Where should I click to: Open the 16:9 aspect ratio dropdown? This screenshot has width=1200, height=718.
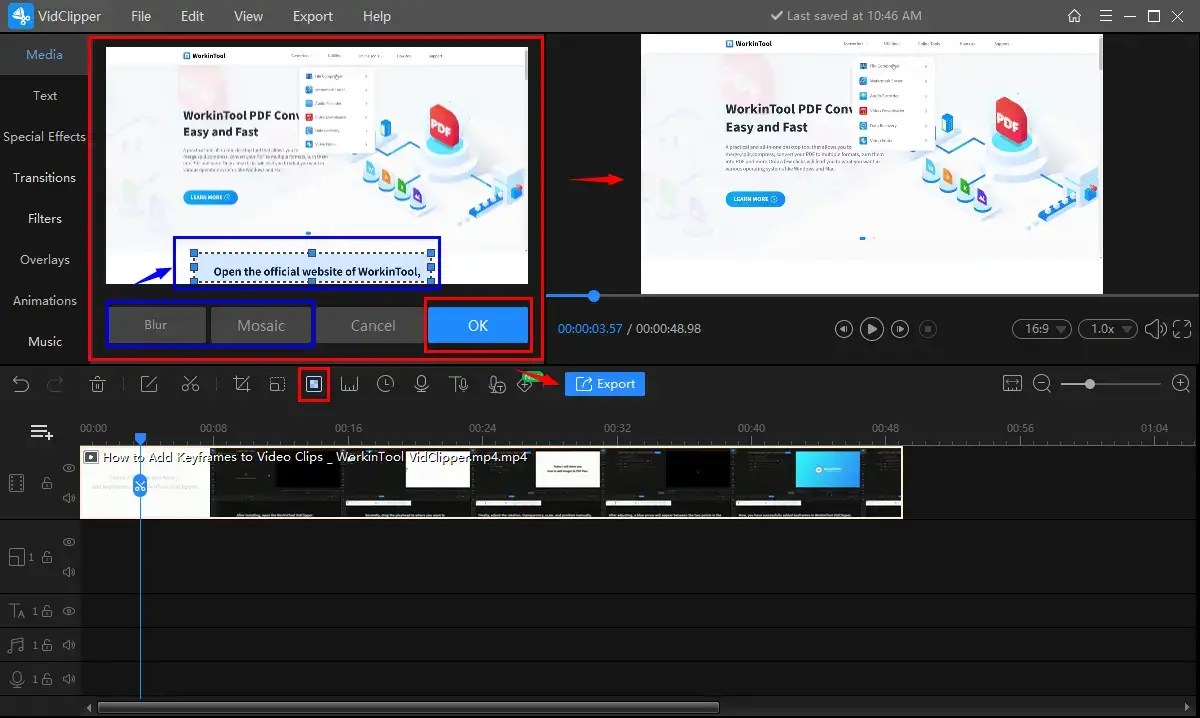[x=1041, y=328]
